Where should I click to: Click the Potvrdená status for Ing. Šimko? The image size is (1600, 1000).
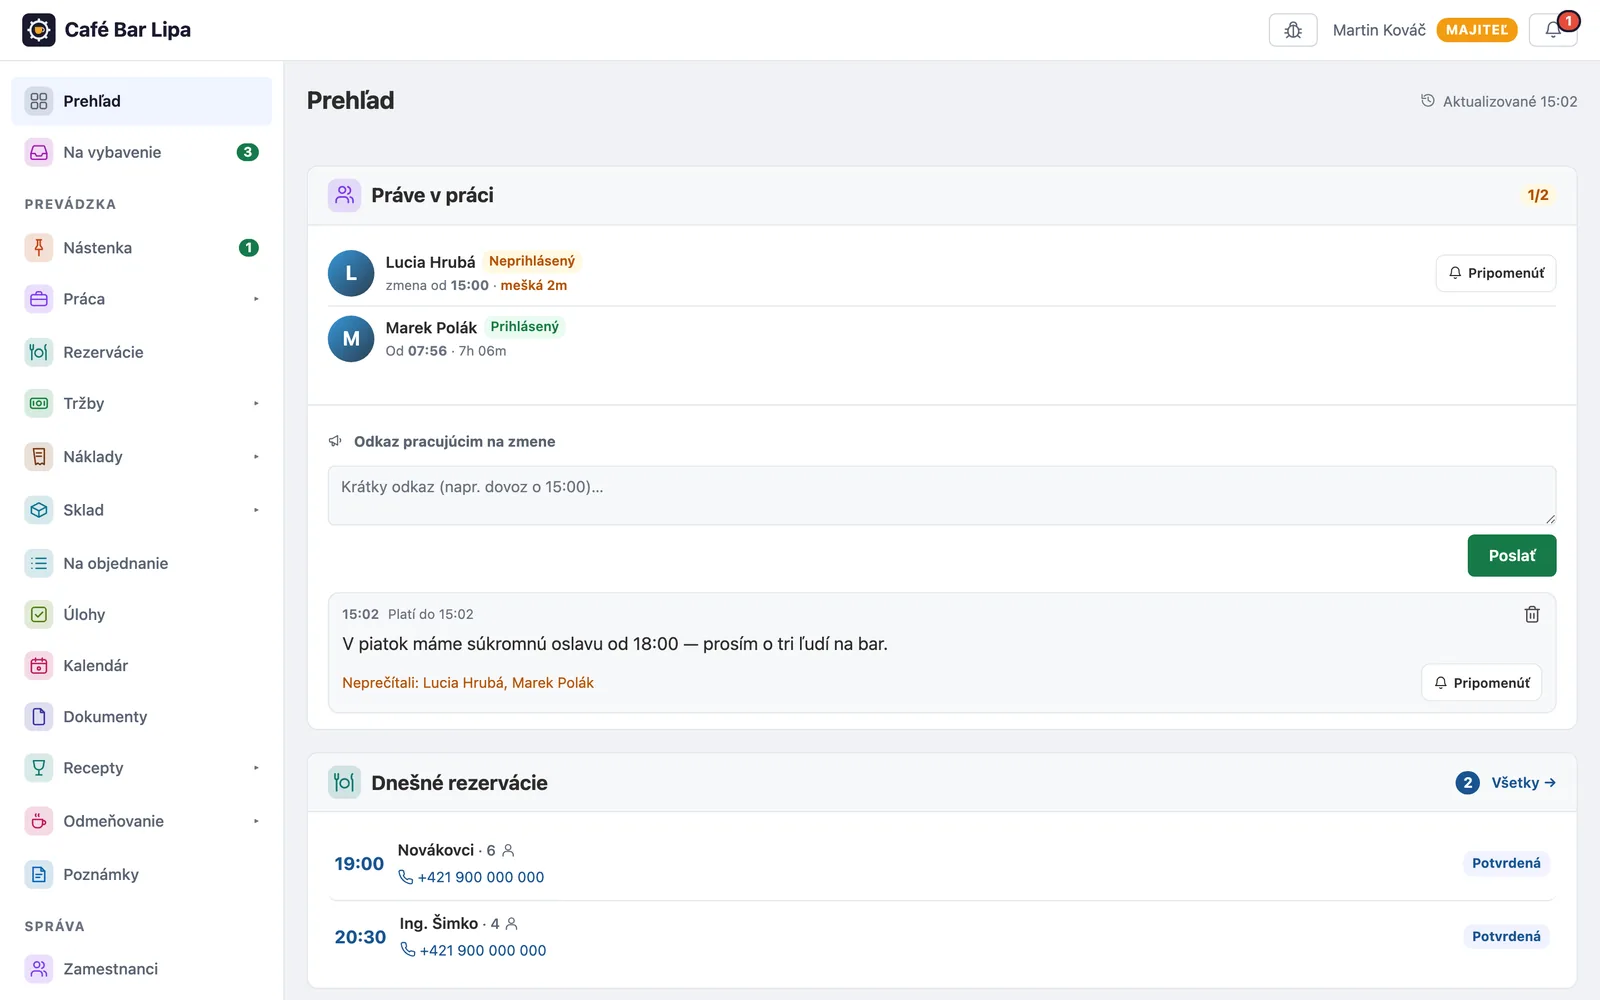[x=1506, y=936]
